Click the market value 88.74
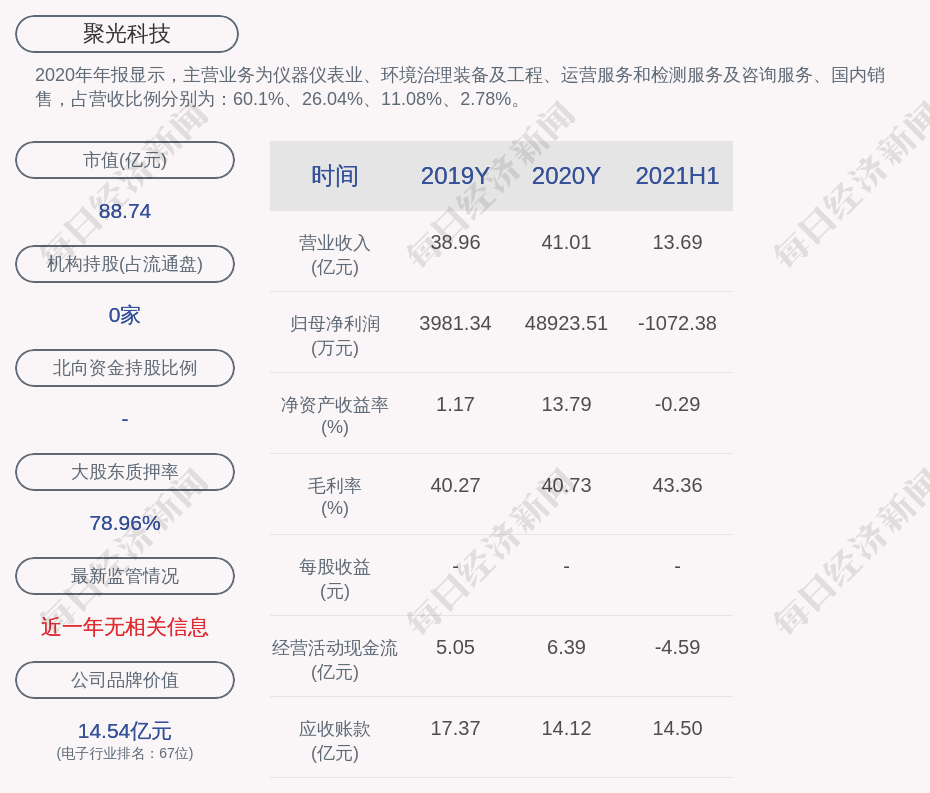The width and height of the screenshot is (930, 793). 125,211
